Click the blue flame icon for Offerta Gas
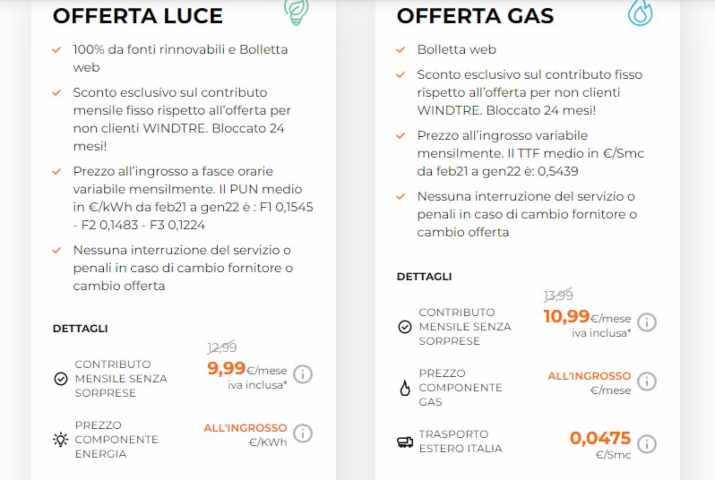 [x=641, y=11]
